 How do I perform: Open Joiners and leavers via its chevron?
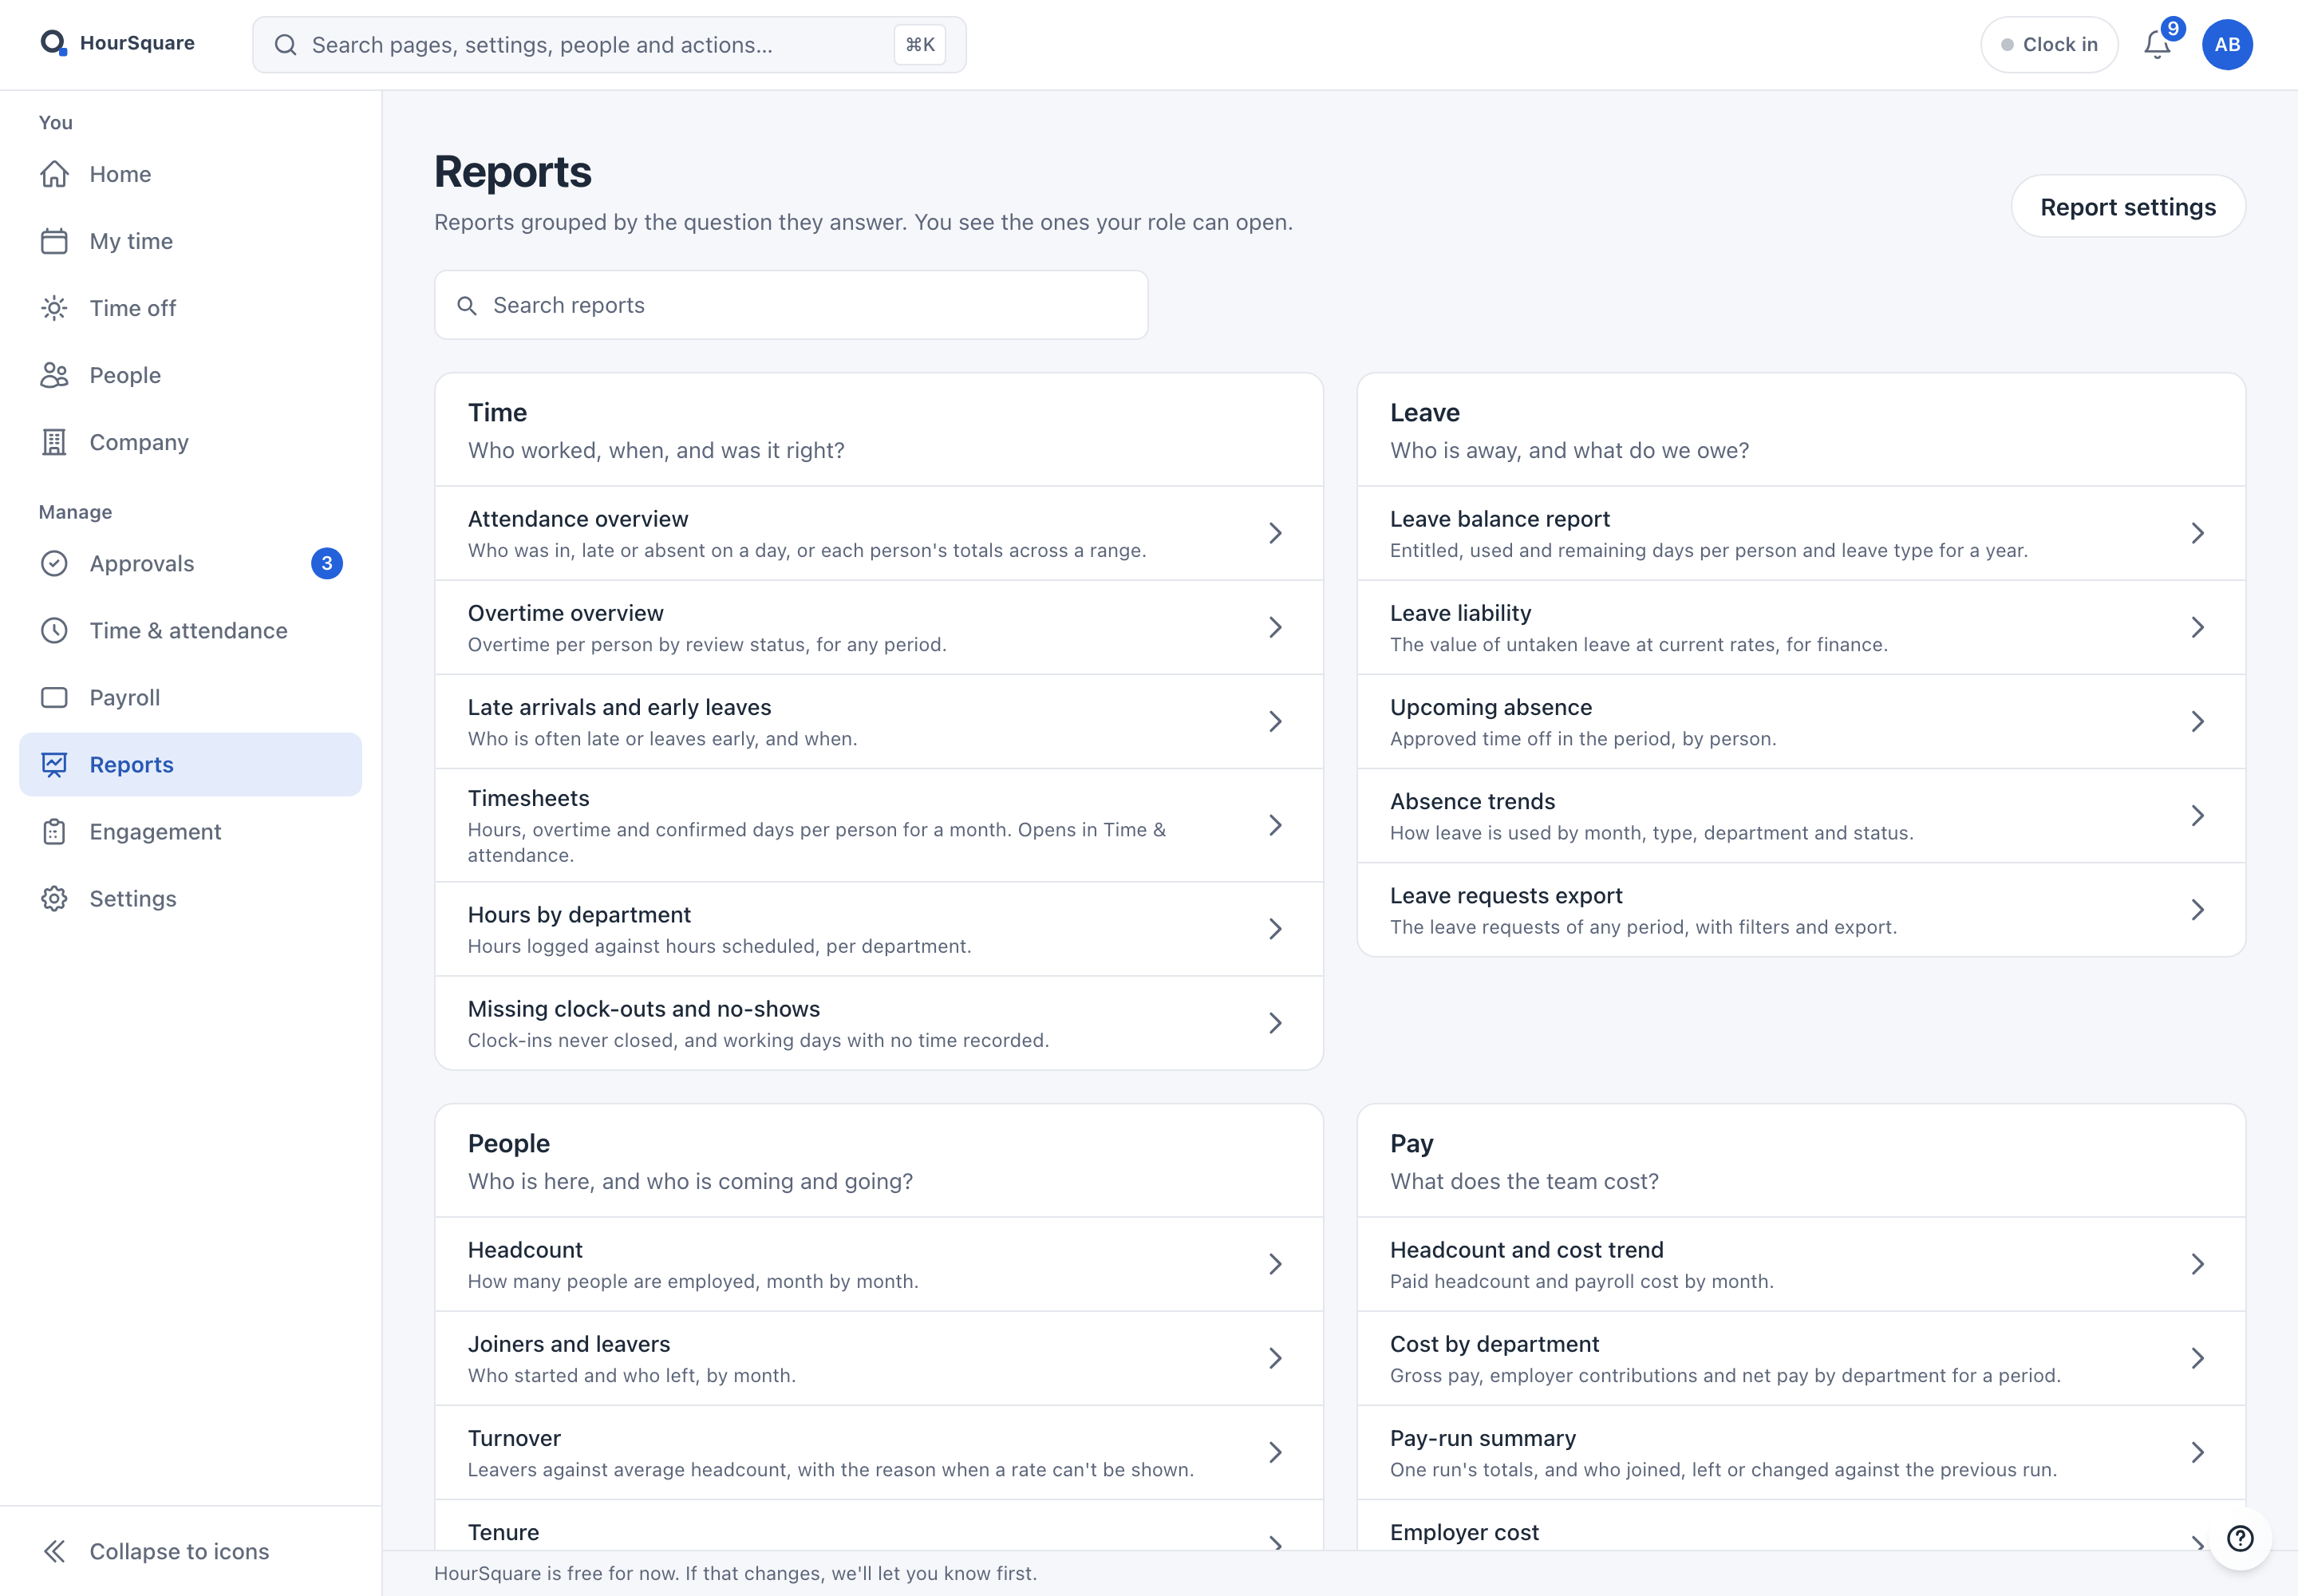pos(1275,1358)
